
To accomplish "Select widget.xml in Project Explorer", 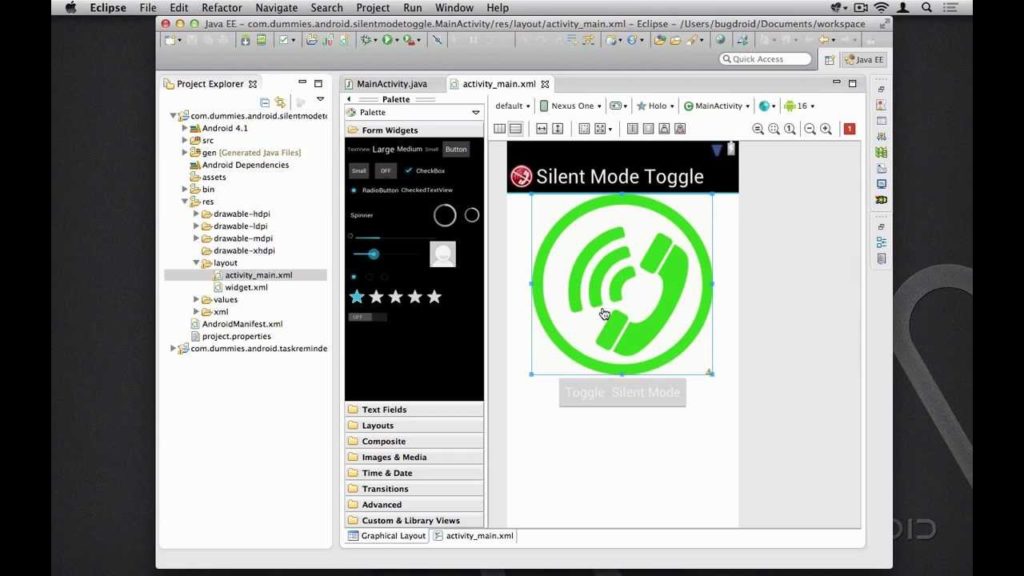I will pyautogui.click(x=246, y=287).
